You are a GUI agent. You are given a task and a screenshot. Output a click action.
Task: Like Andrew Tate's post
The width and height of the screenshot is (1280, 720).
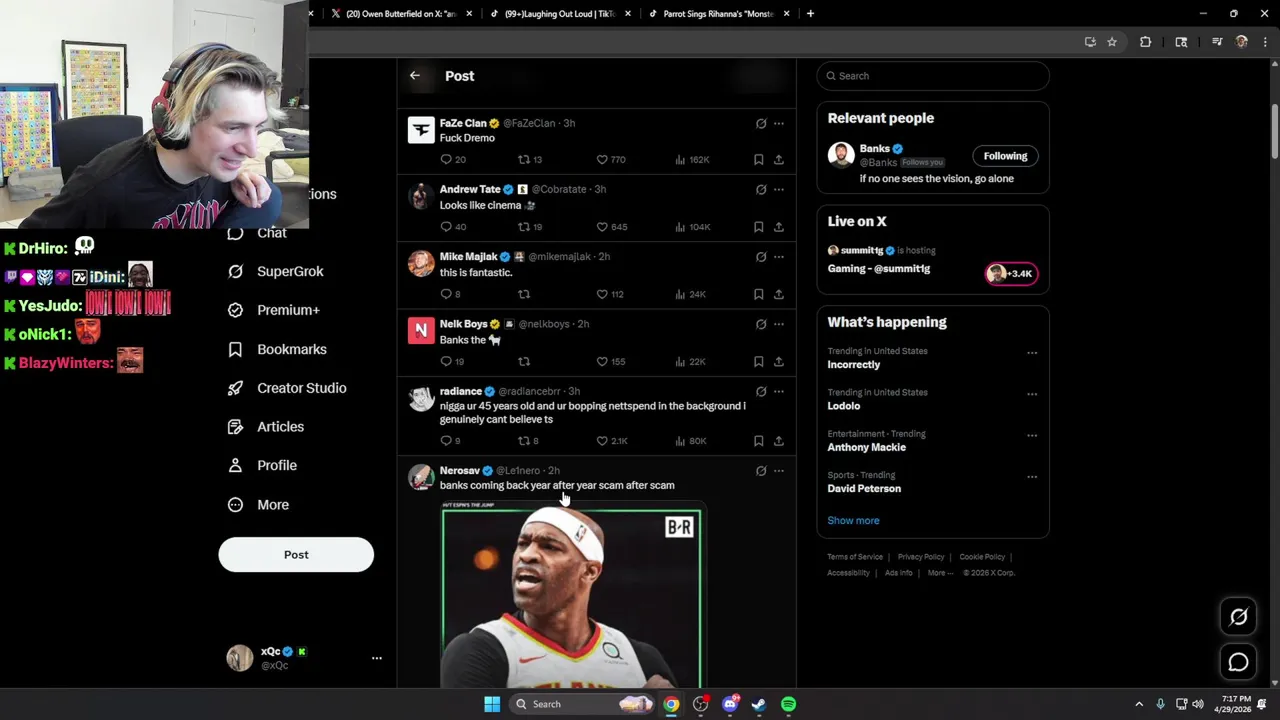602,227
